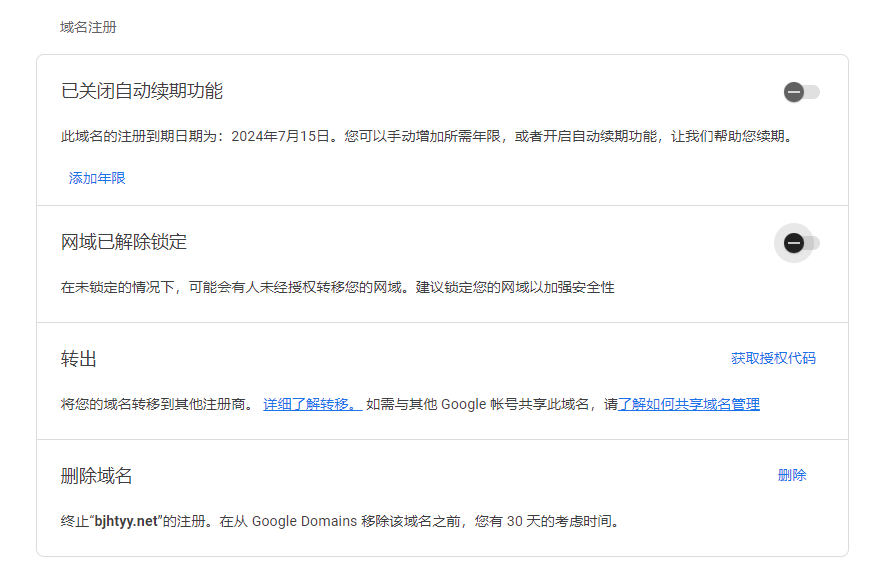The width and height of the screenshot is (875, 574).
Task: Select the 已关闭自动续期功能 heading
Action: 142,91
